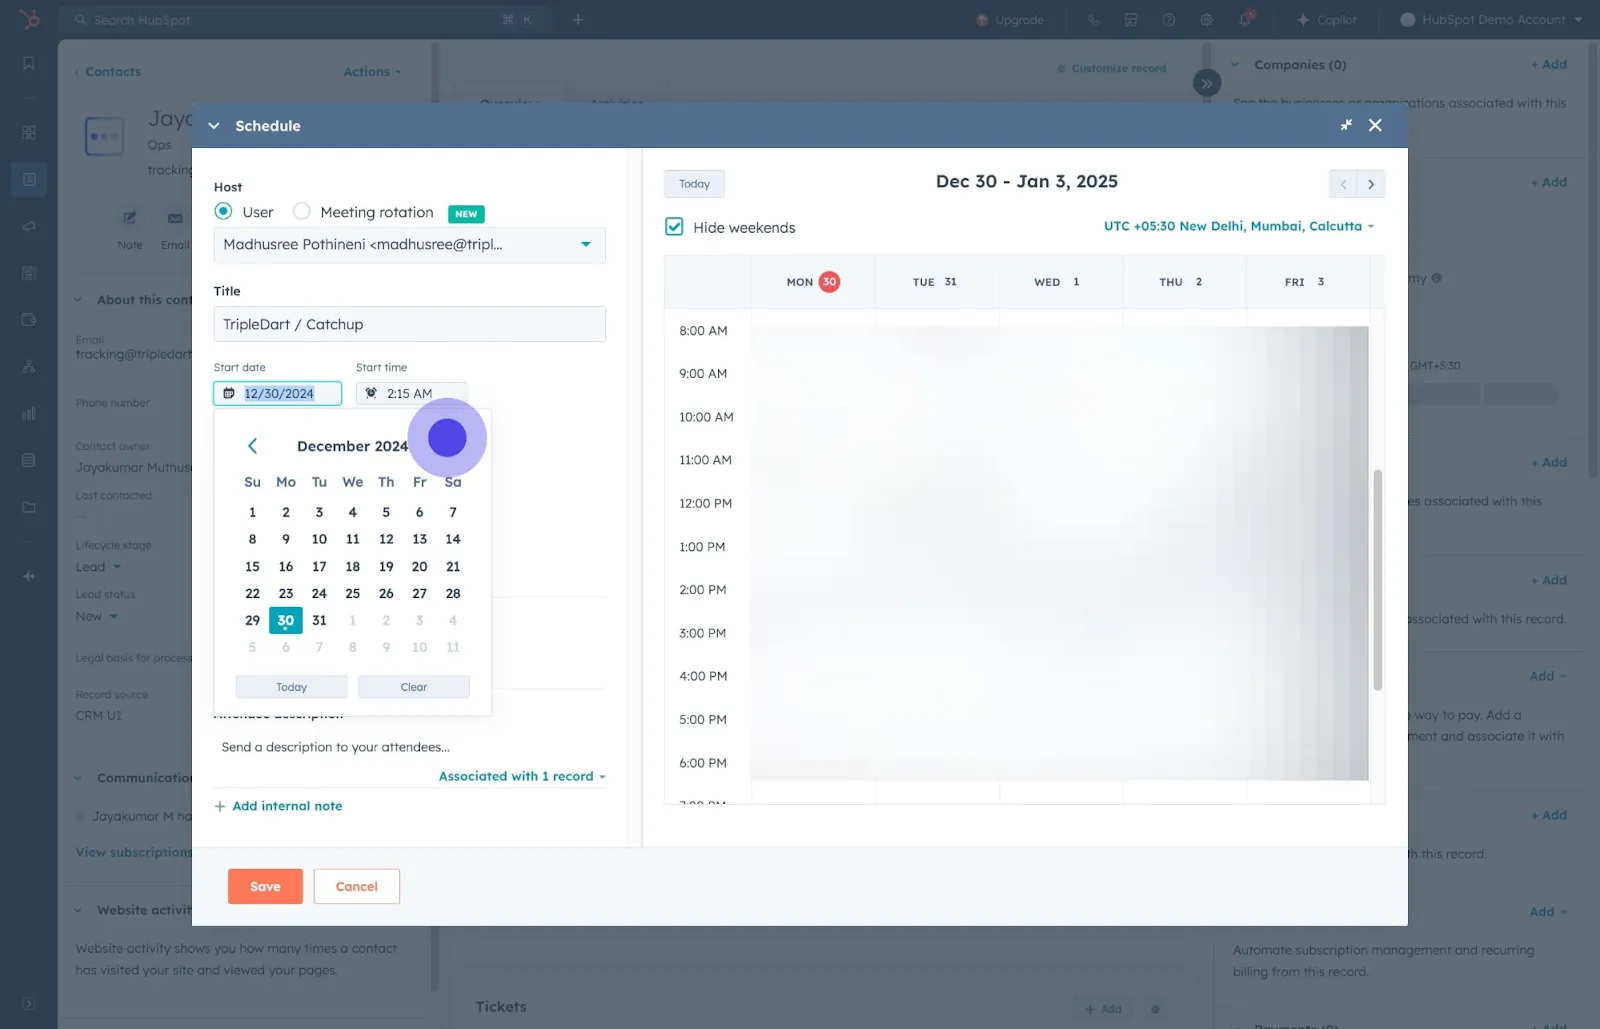Click the Cancel button
Viewport: 1600px width, 1029px height.
point(357,886)
